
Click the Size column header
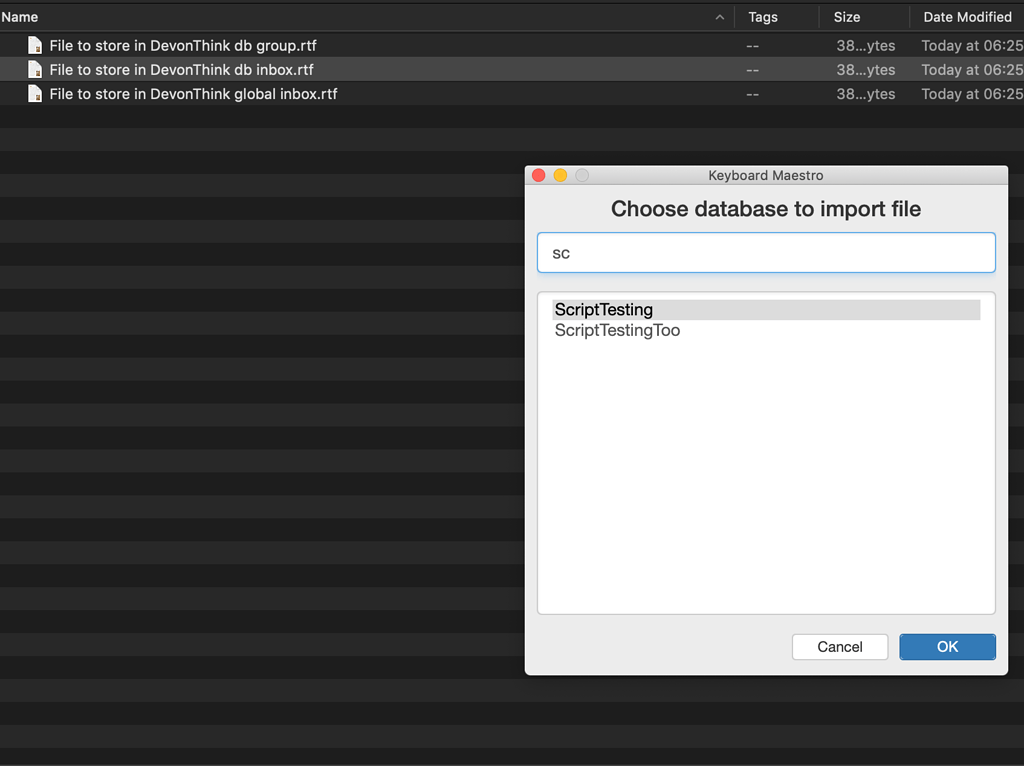[846, 17]
